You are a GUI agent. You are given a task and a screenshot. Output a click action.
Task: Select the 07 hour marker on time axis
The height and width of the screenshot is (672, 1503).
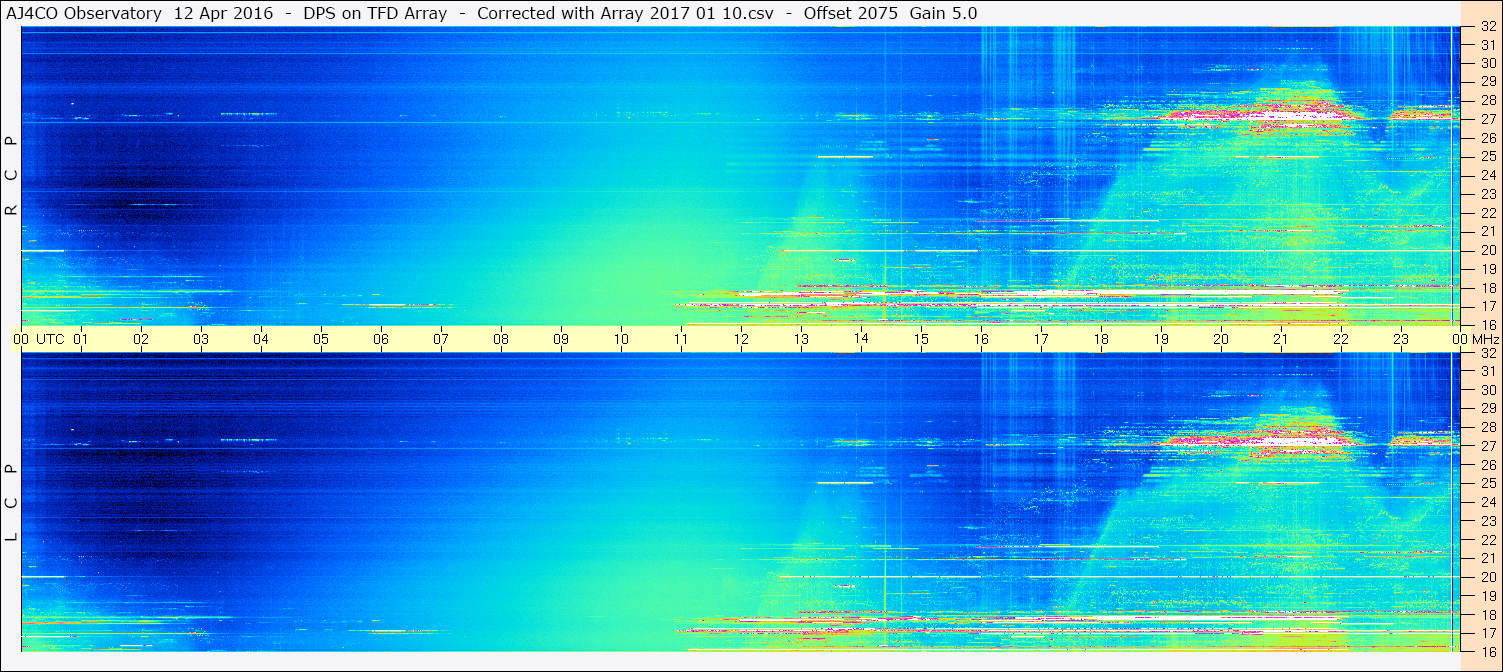pyautogui.click(x=441, y=339)
